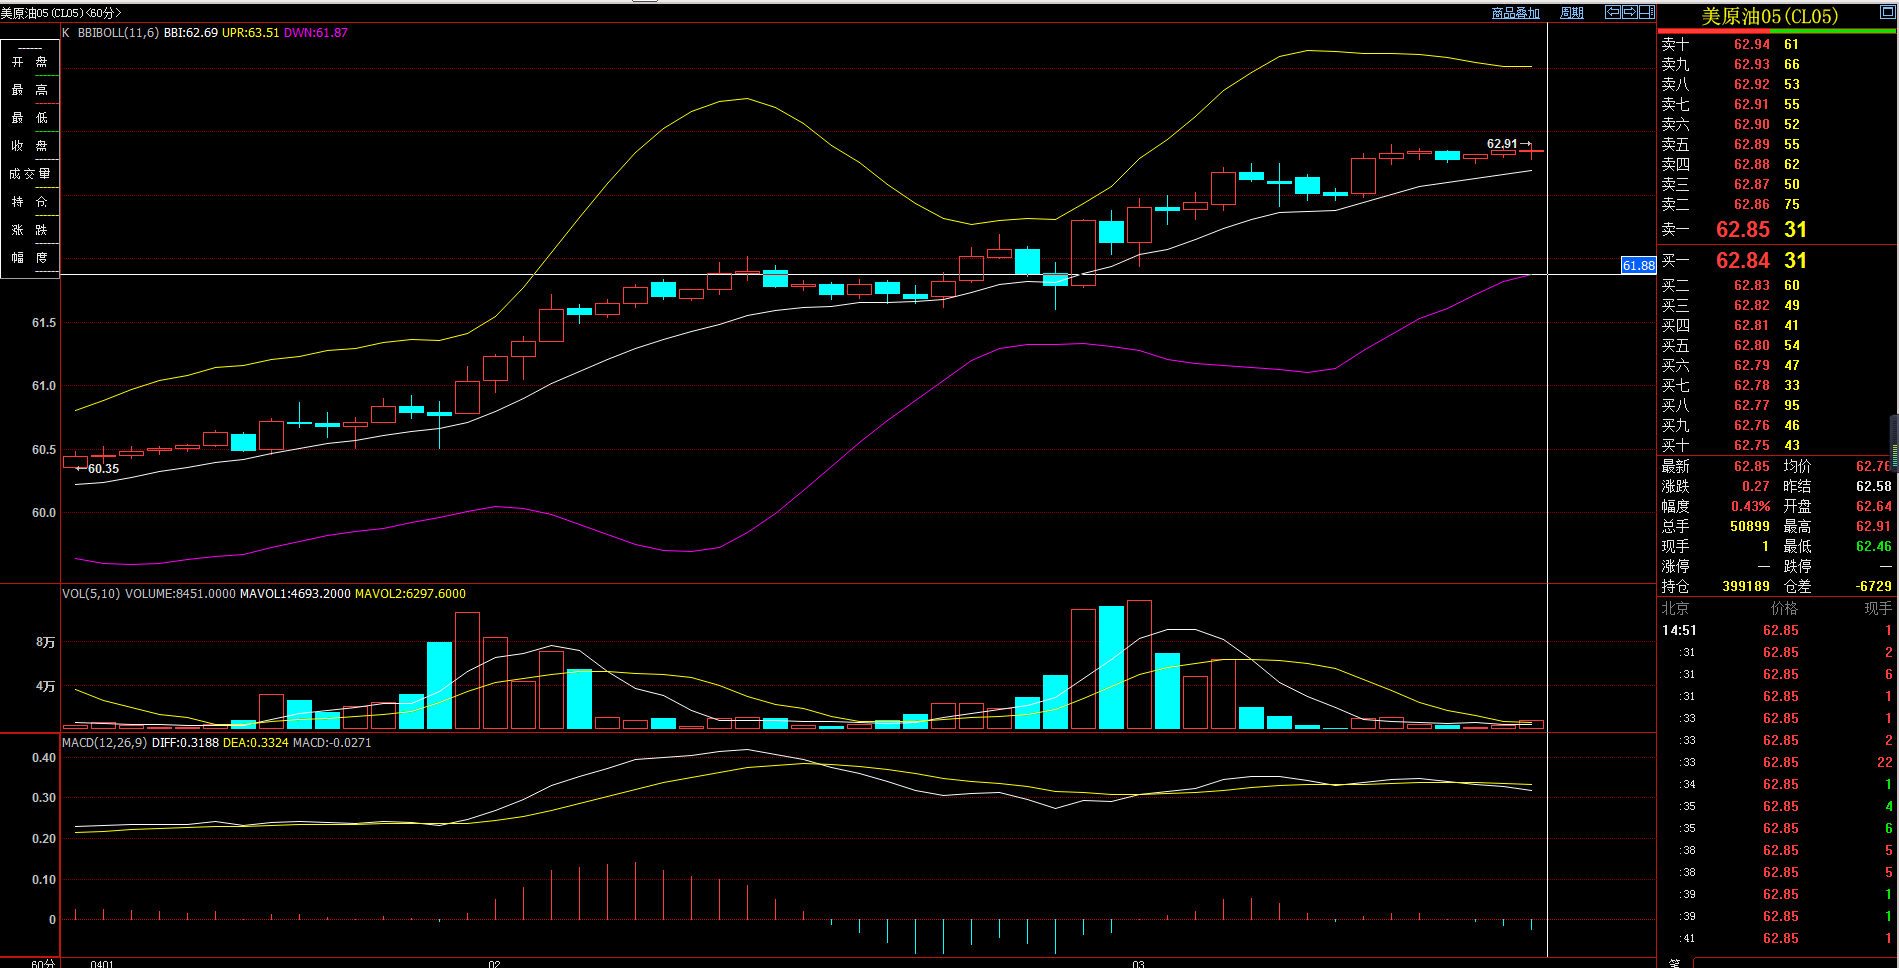Select the 卖十 62.94 ask row

coord(1777,44)
